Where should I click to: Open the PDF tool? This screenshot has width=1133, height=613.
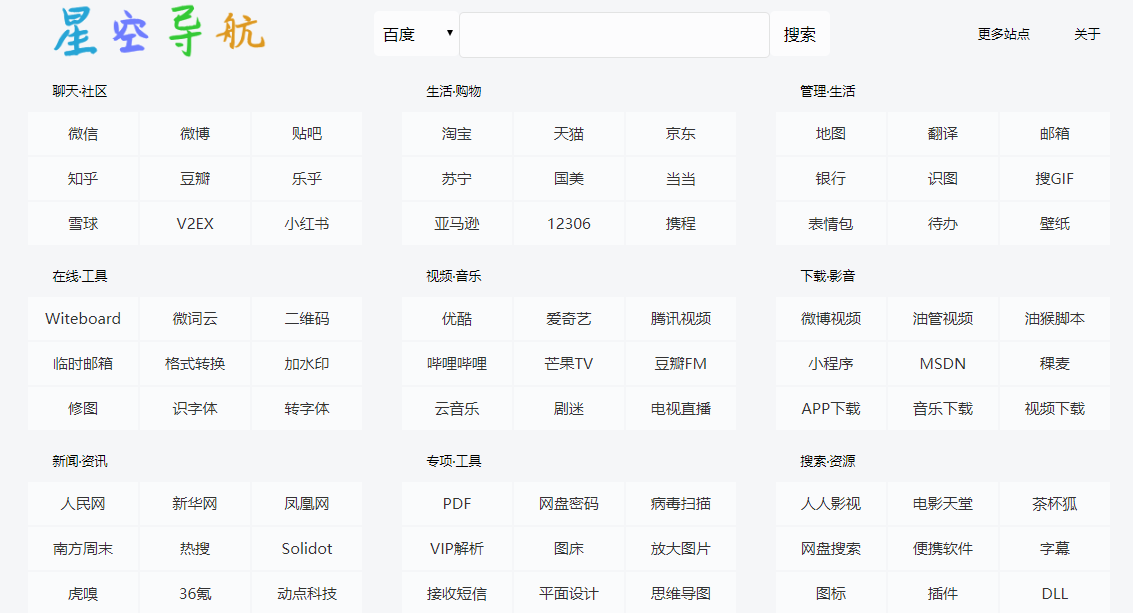click(457, 504)
